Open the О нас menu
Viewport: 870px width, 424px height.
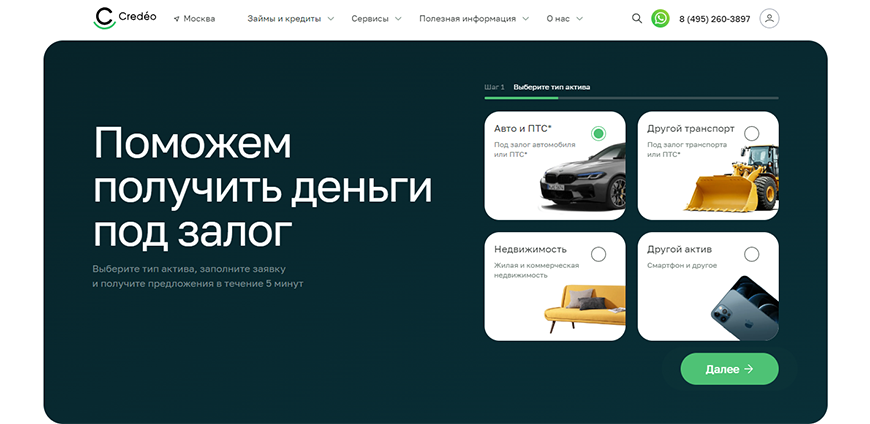point(564,19)
